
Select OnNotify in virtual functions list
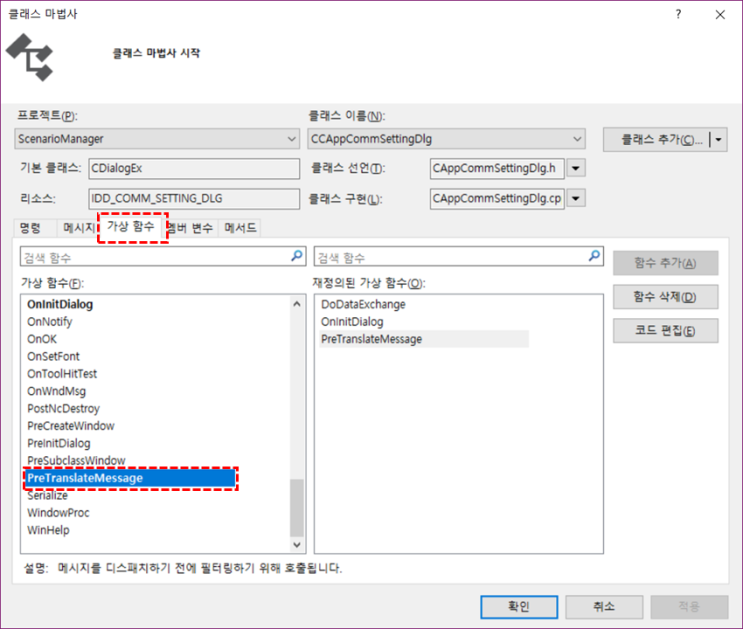coord(50,322)
